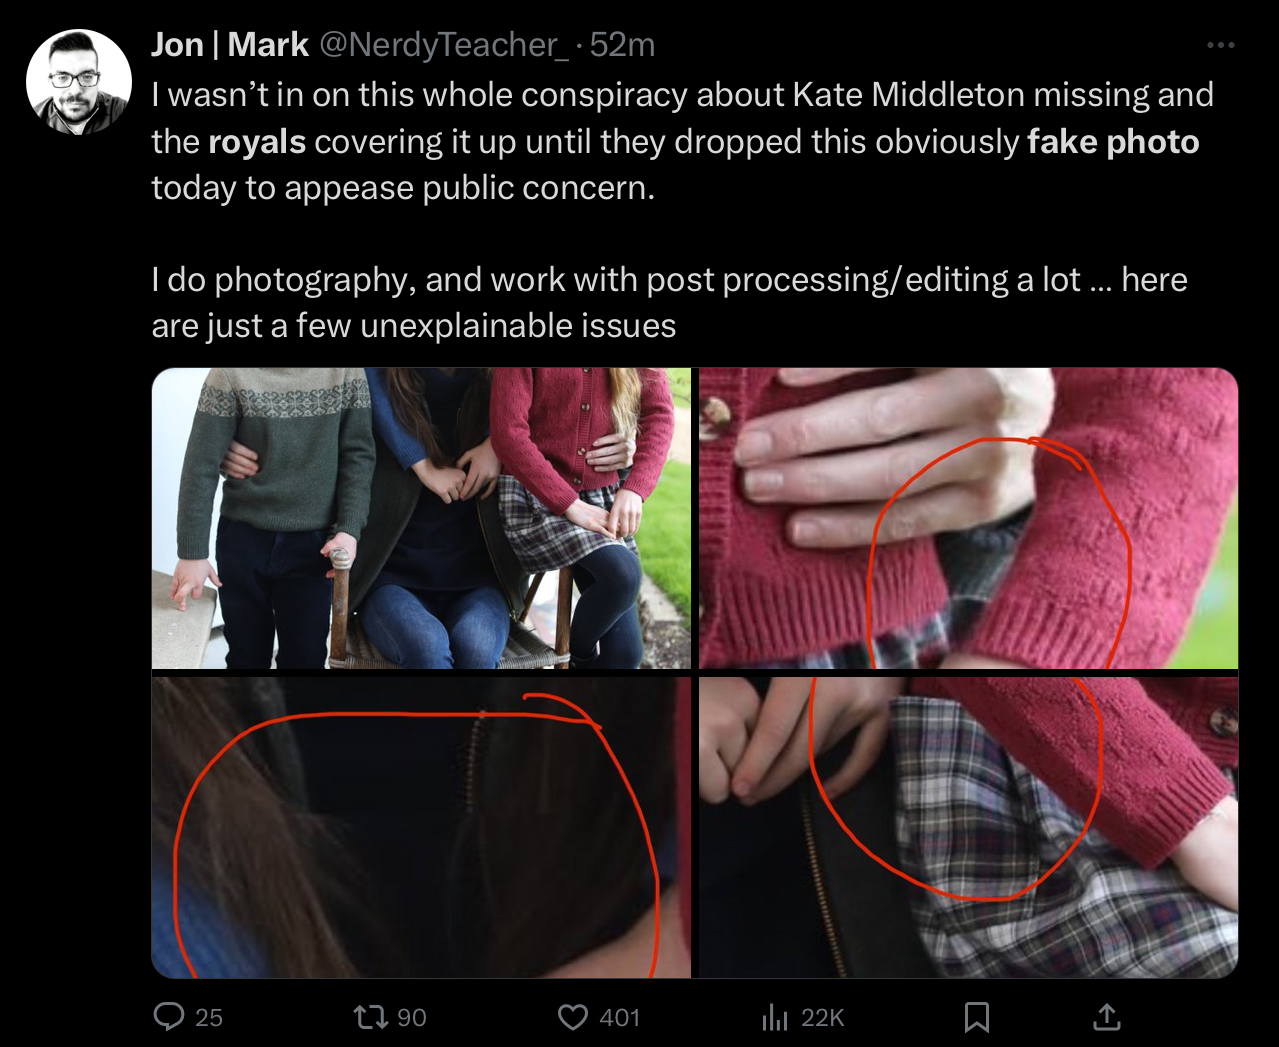Click the retweet arrows icon
1279x1047 pixels.
pos(370,1017)
